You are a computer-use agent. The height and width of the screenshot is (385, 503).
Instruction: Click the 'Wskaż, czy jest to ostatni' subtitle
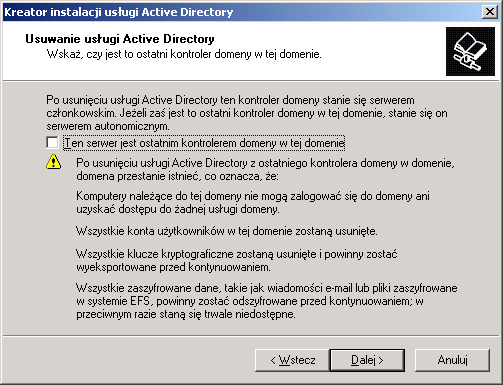184,54
